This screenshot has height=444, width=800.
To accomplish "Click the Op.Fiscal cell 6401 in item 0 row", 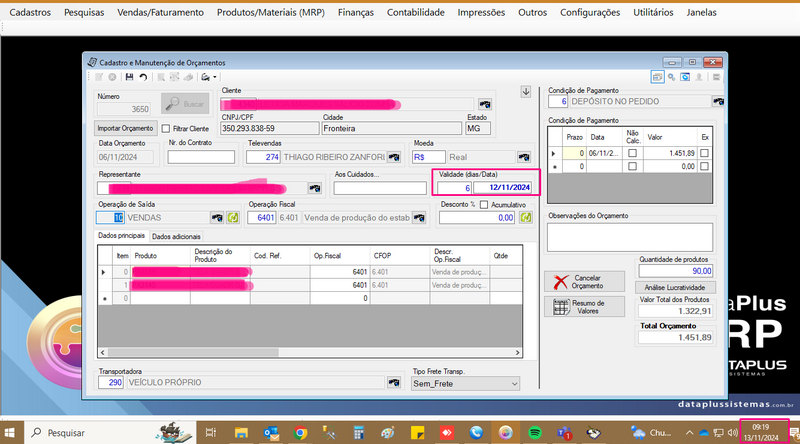I will point(339,272).
